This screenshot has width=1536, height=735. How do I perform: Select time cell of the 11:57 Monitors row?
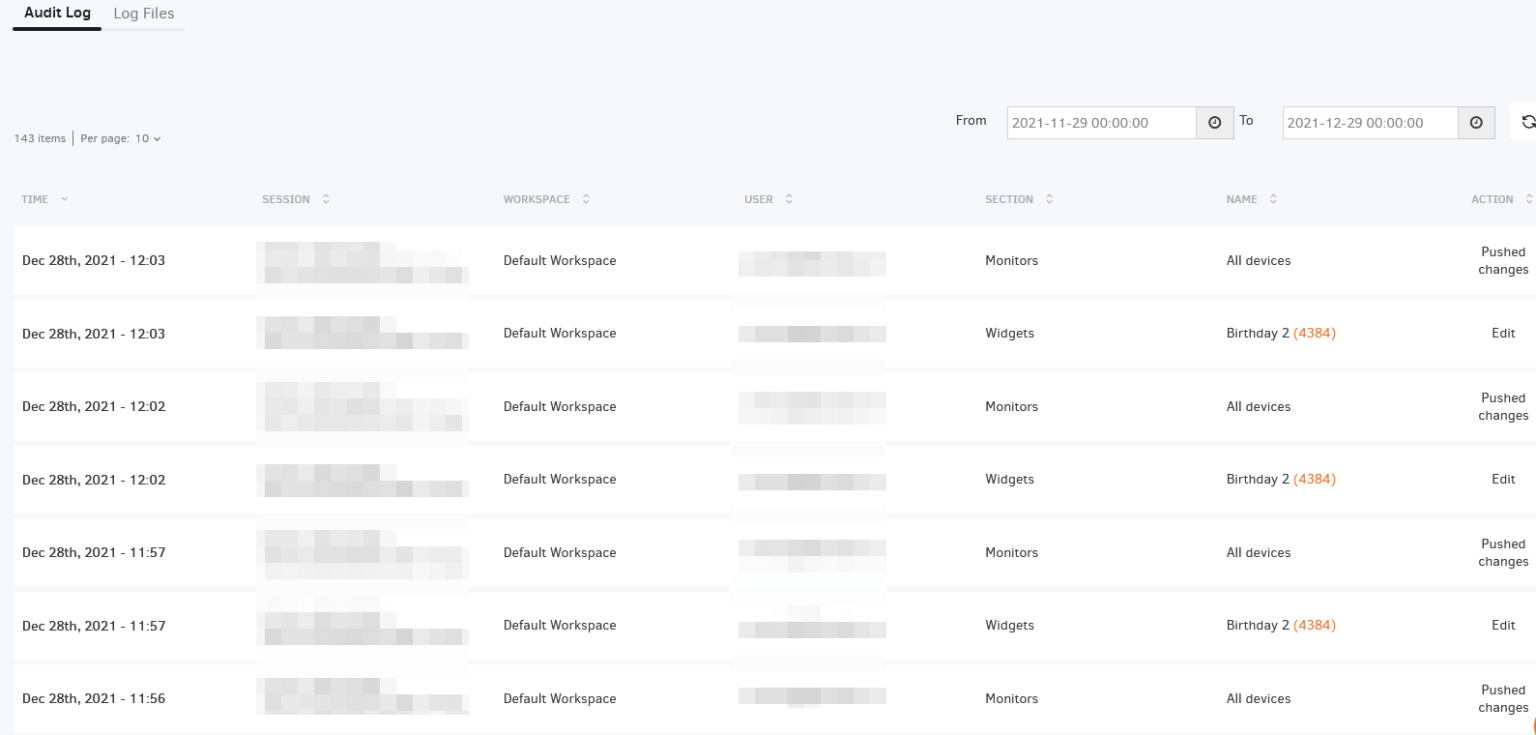tap(94, 553)
